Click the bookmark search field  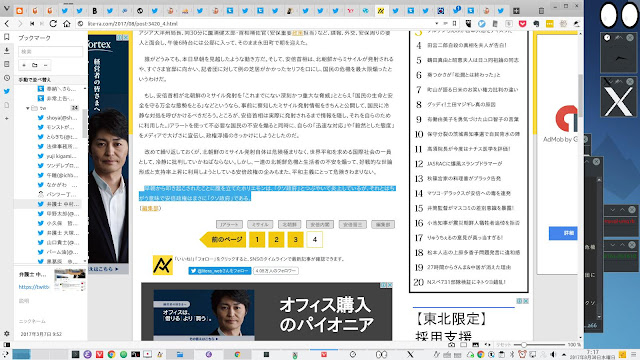[50, 51]
